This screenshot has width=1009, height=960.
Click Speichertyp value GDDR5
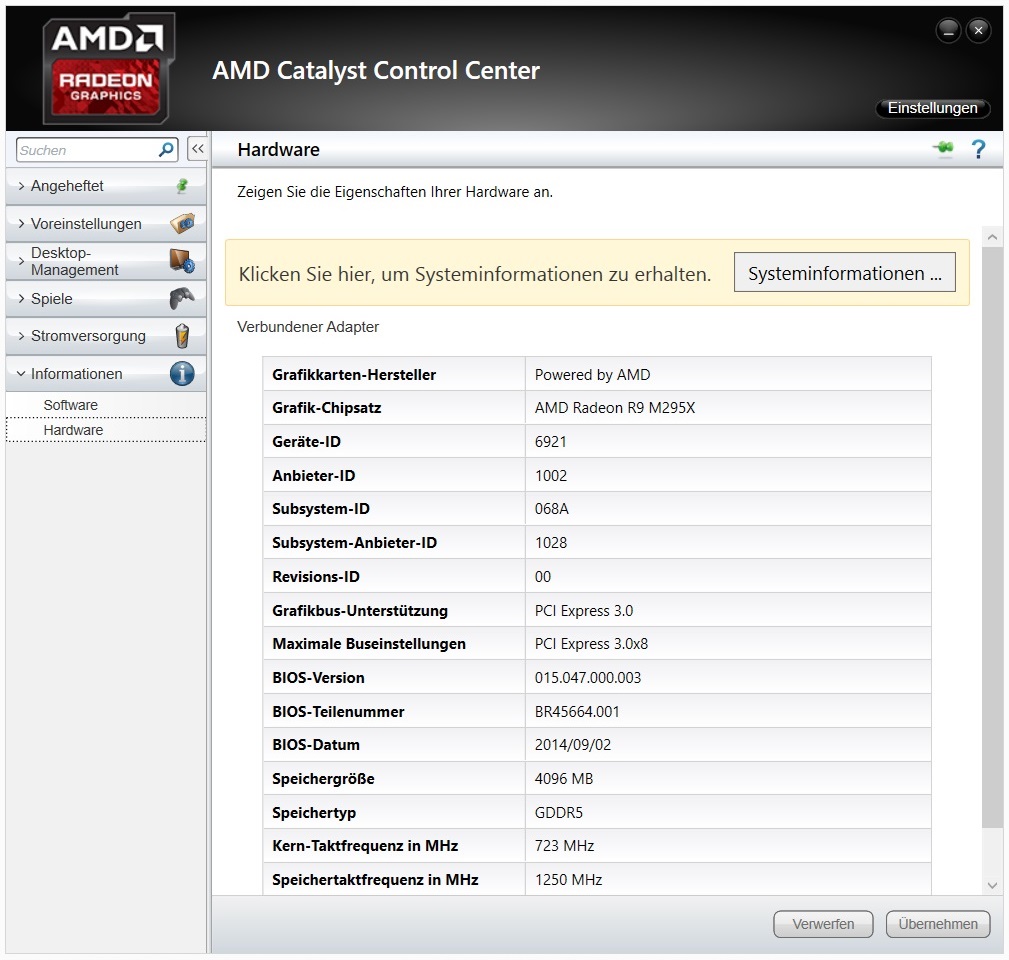559,813
